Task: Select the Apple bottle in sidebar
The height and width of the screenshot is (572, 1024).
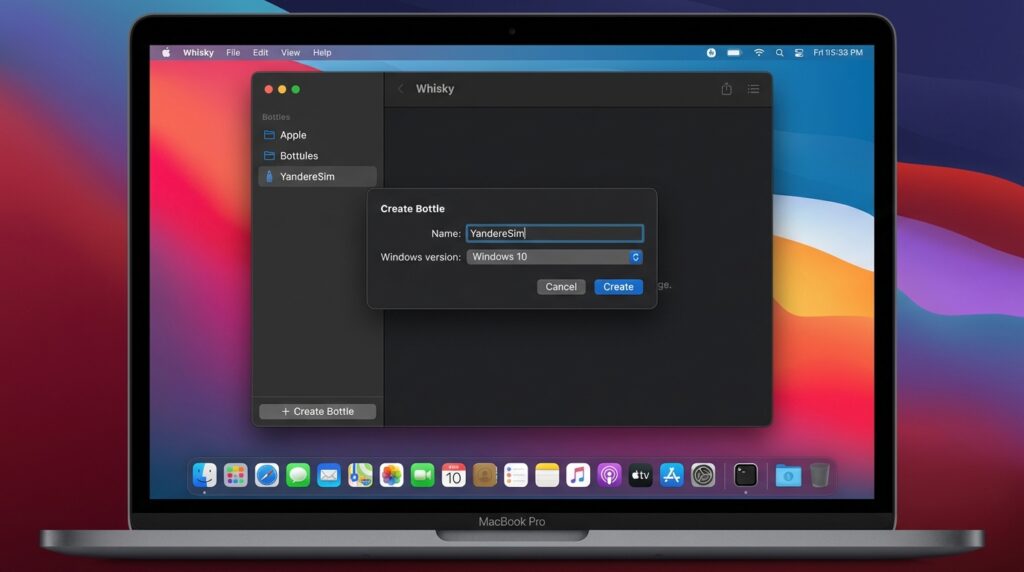Action: coord(293,135)
